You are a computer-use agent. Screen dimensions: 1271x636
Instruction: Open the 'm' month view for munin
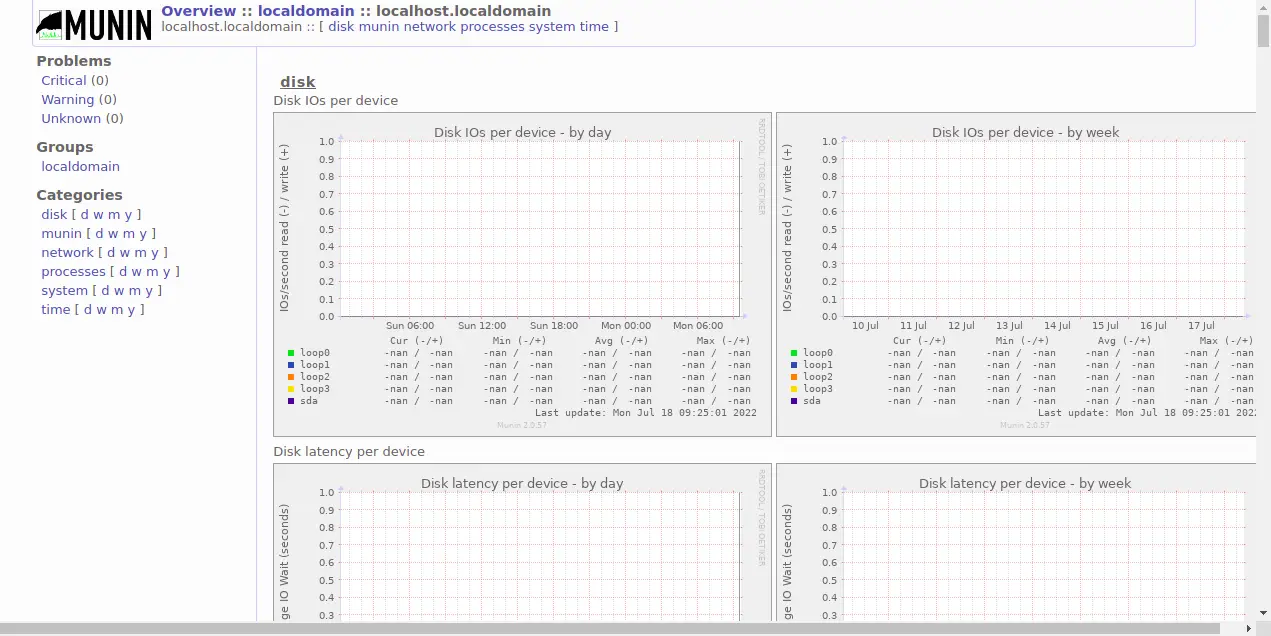(129, 233)
